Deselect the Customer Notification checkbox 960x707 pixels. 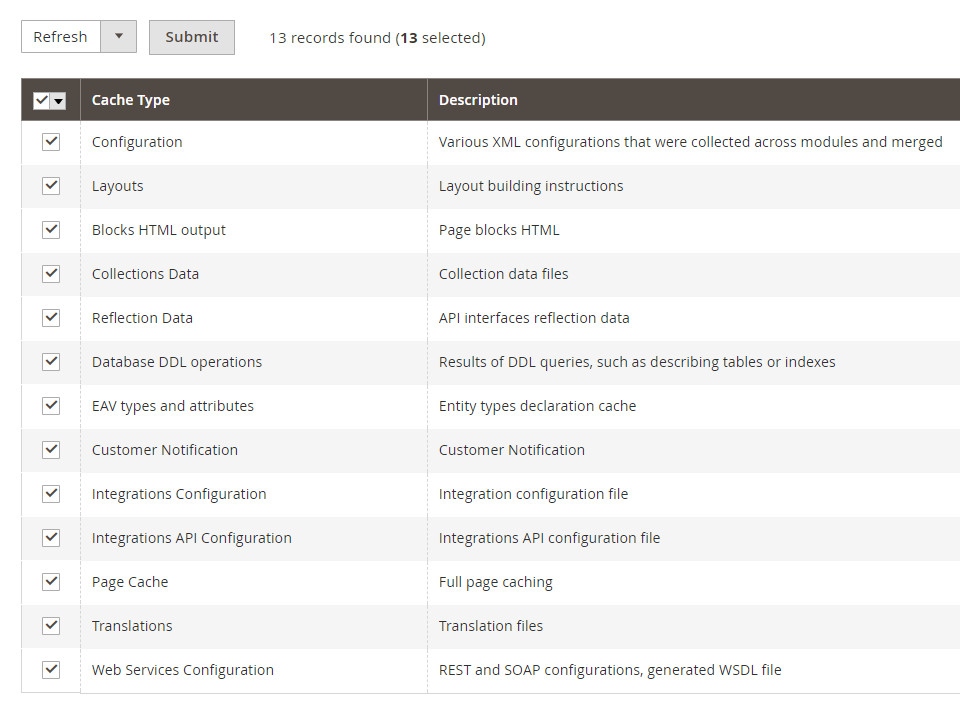(51, 450)
